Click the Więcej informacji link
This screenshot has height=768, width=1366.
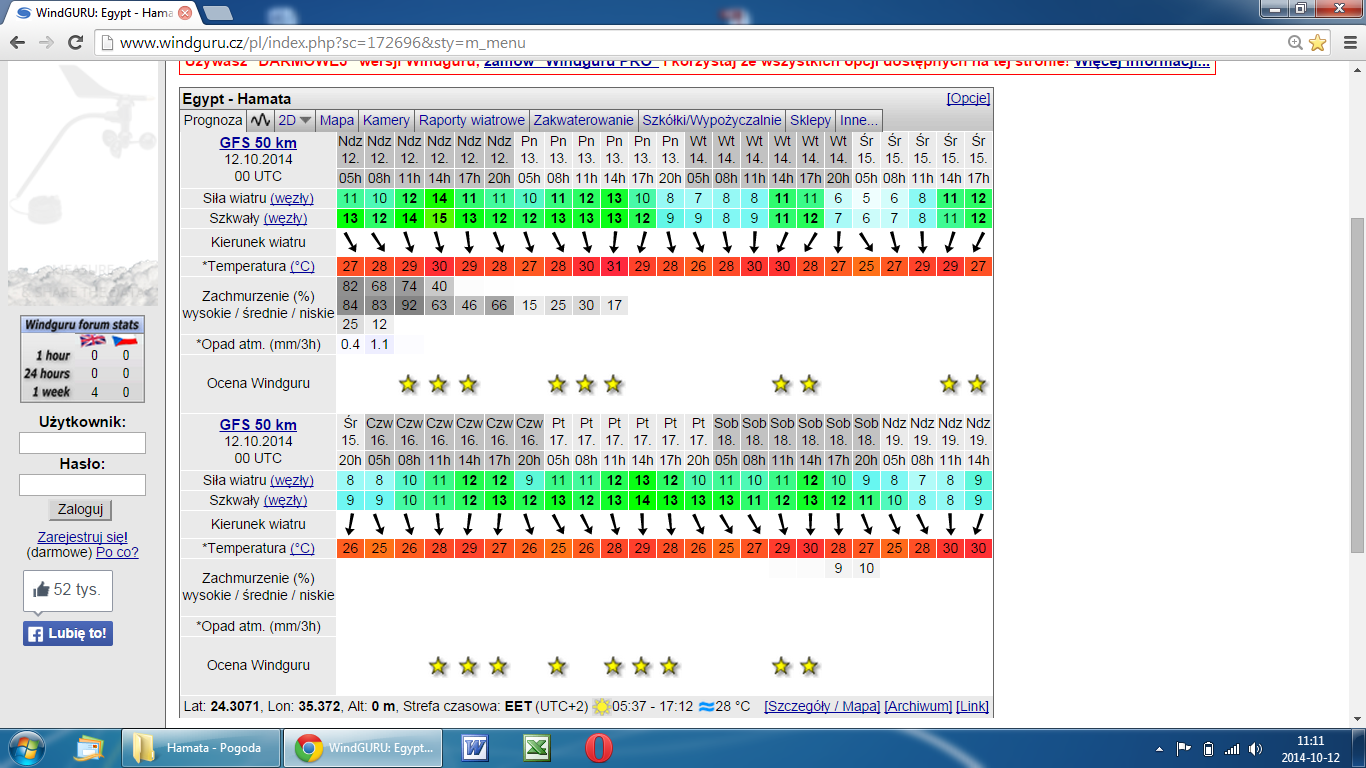pyautogui.click(x=1142, y=63)
